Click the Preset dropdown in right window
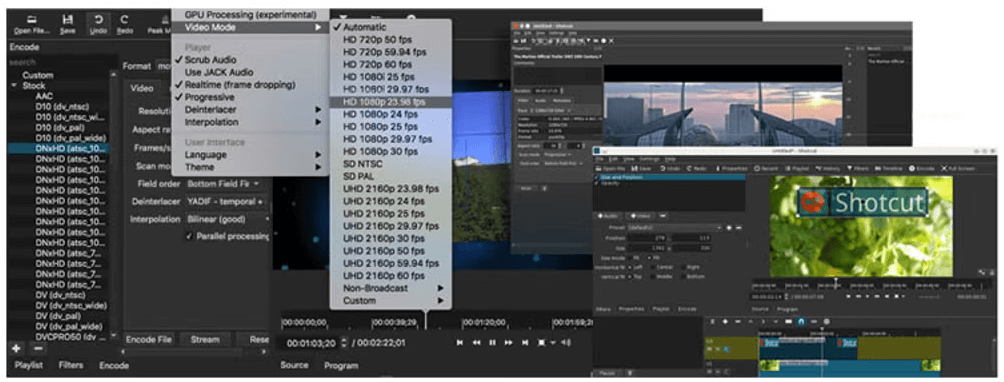Image resolution: width=1004 pixels, height=382 pixels. click(676, 228)
